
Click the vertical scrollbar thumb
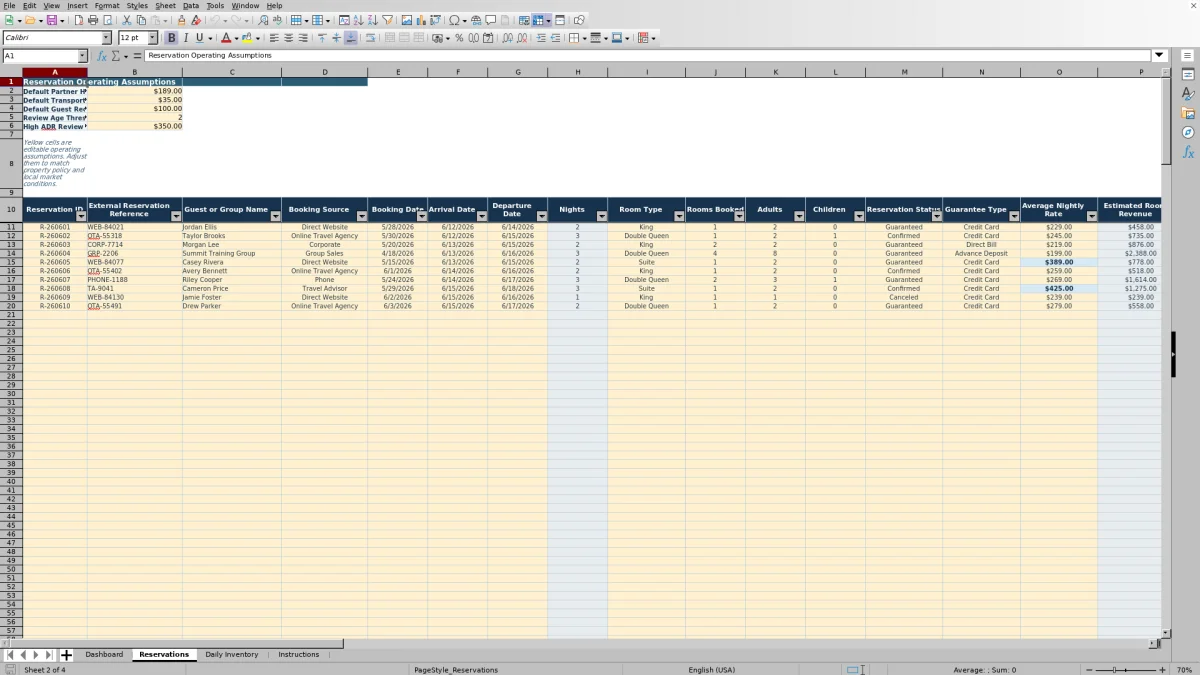coord(1166,121)
